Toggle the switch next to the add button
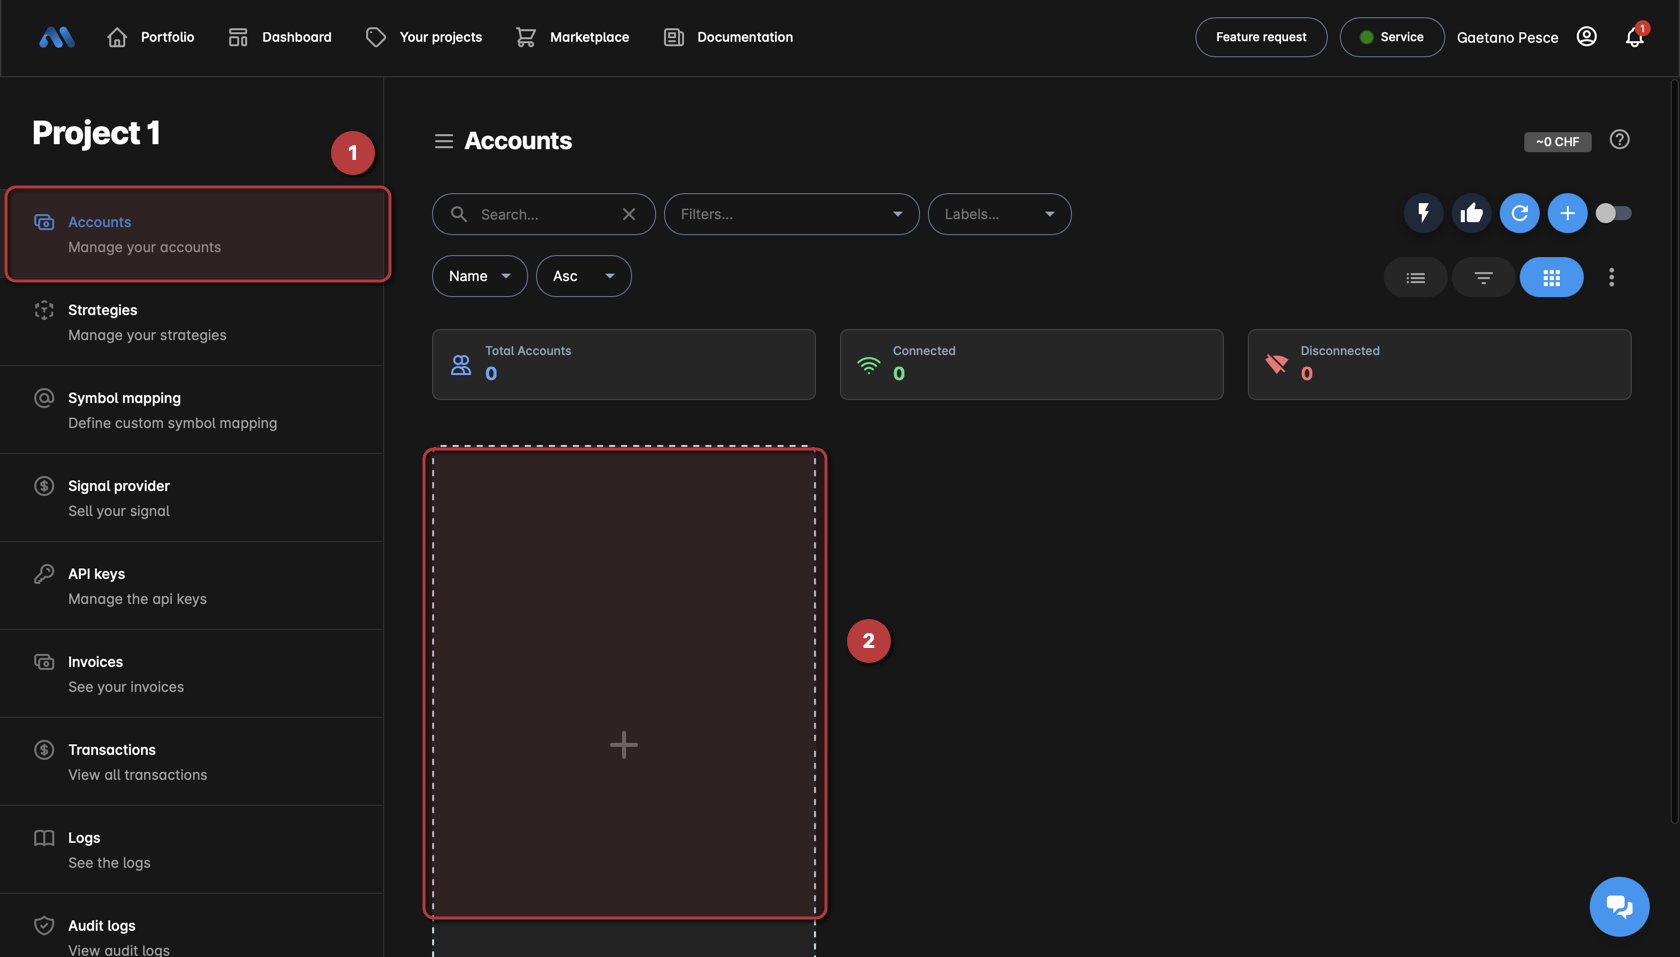The height and width of the screenshot is (957, 1680). 1613,213
